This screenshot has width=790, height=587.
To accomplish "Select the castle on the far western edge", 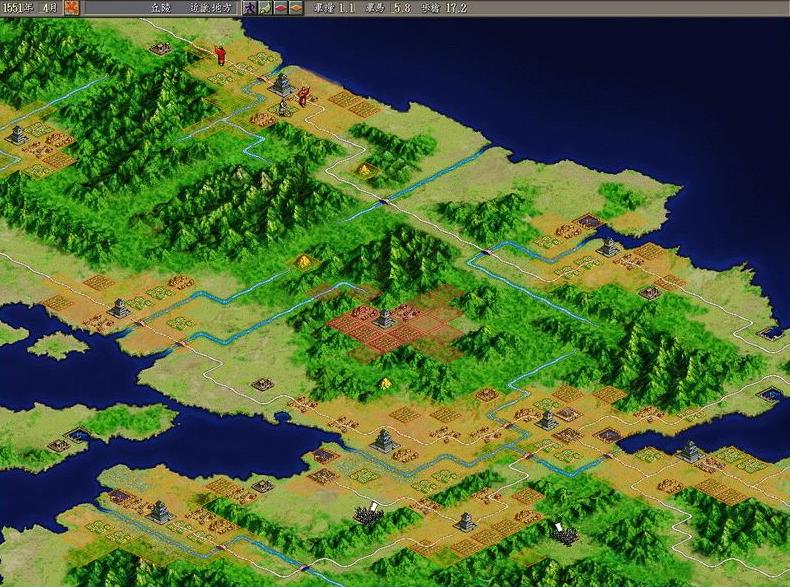I will (x=18, y=135).
